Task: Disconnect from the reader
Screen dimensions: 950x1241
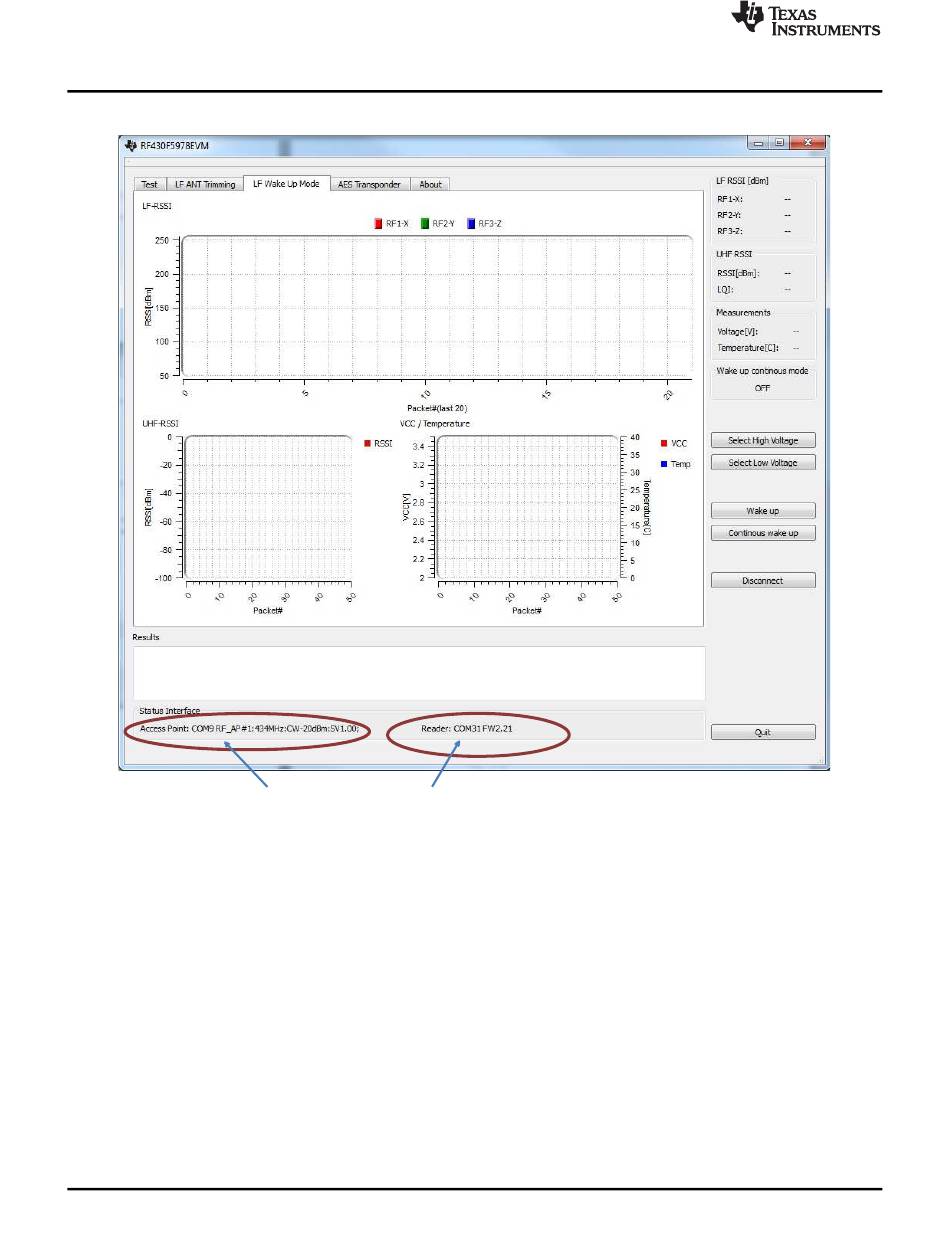Action: 763,580
